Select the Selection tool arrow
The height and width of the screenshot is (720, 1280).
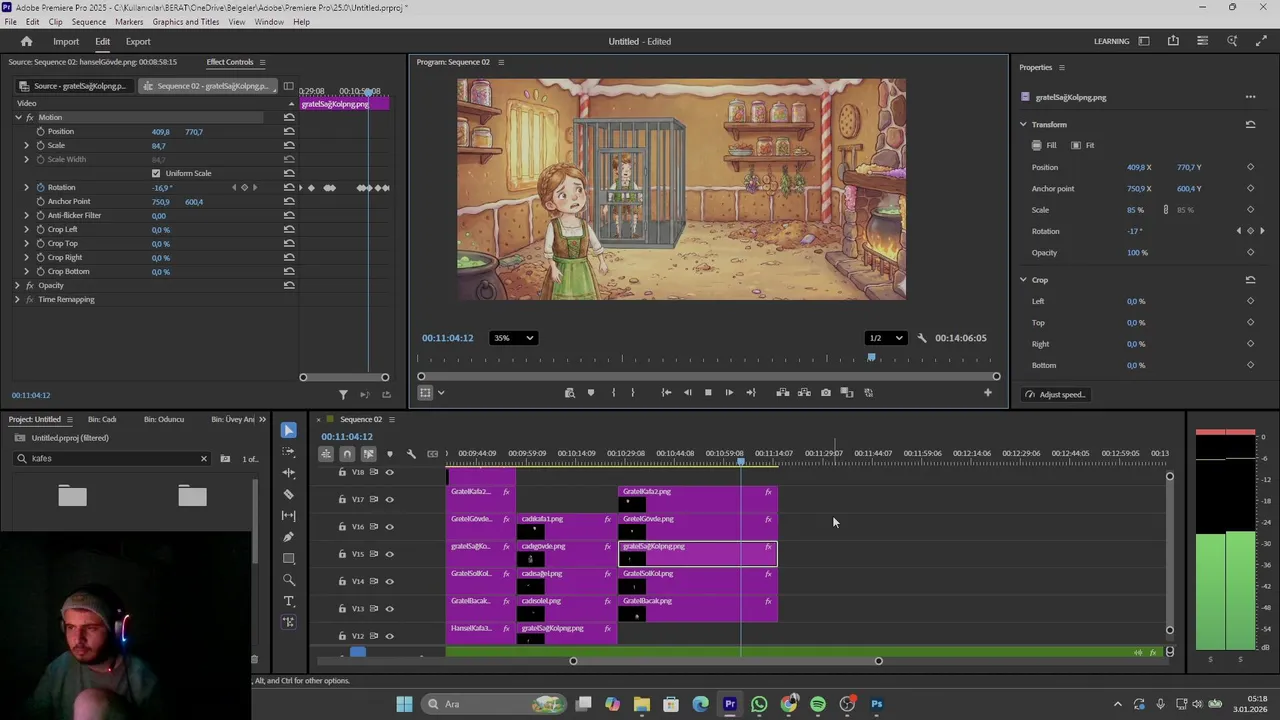289,430
